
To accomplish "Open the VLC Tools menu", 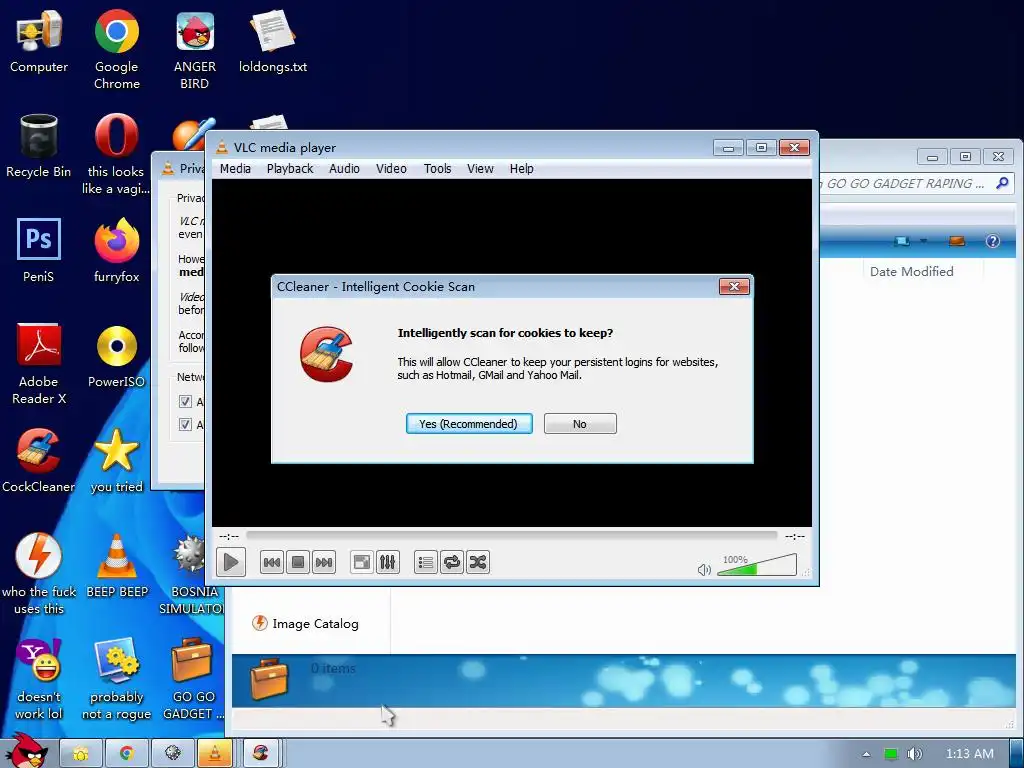I will coord(438,168).
